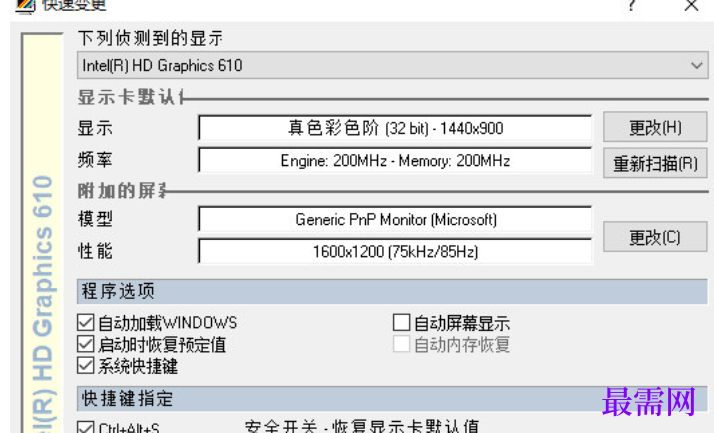Click the 1600x1200 performance field

pos(395,251)
